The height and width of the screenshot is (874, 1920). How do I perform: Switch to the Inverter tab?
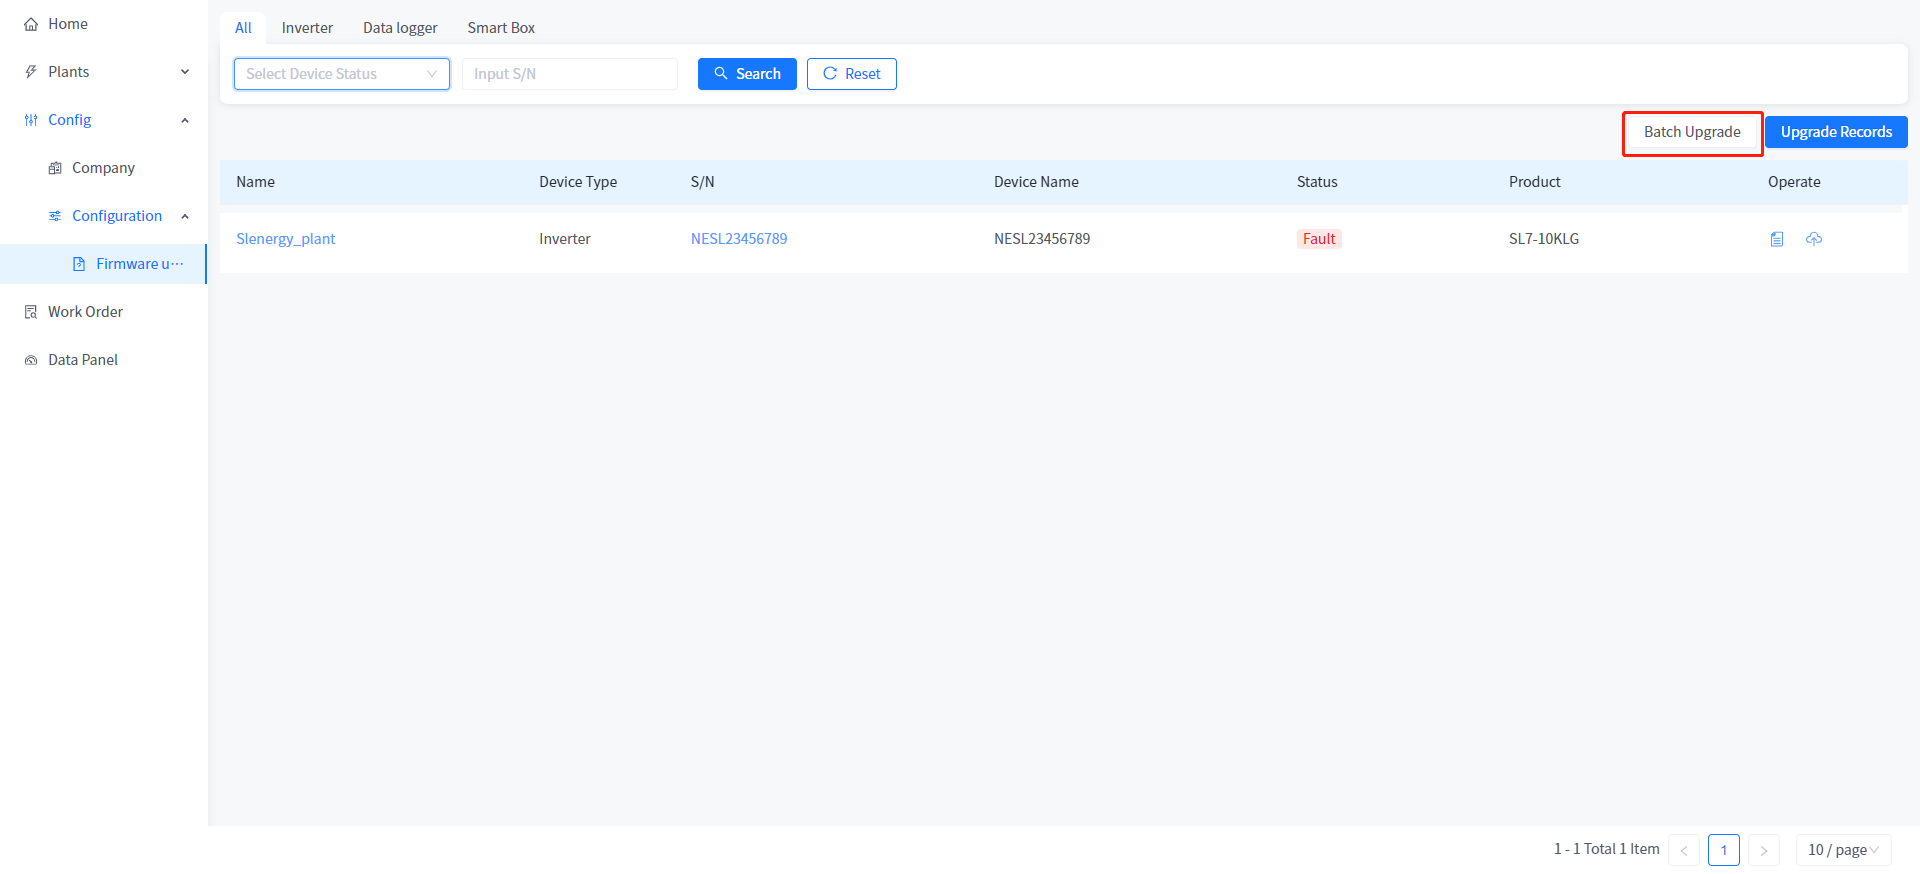pos(307,28)
